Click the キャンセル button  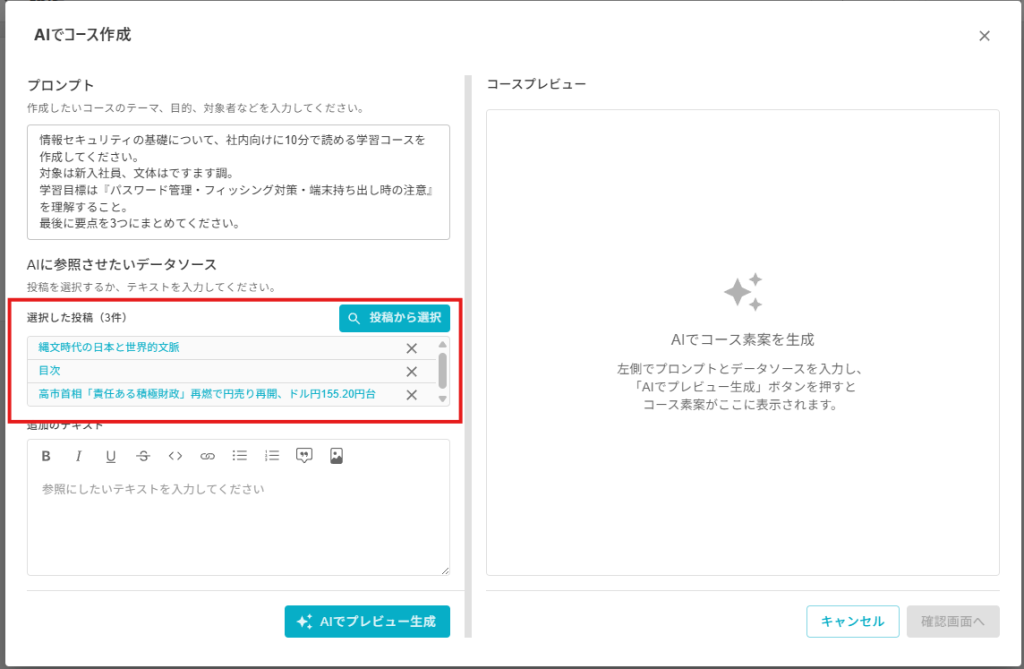852,621
